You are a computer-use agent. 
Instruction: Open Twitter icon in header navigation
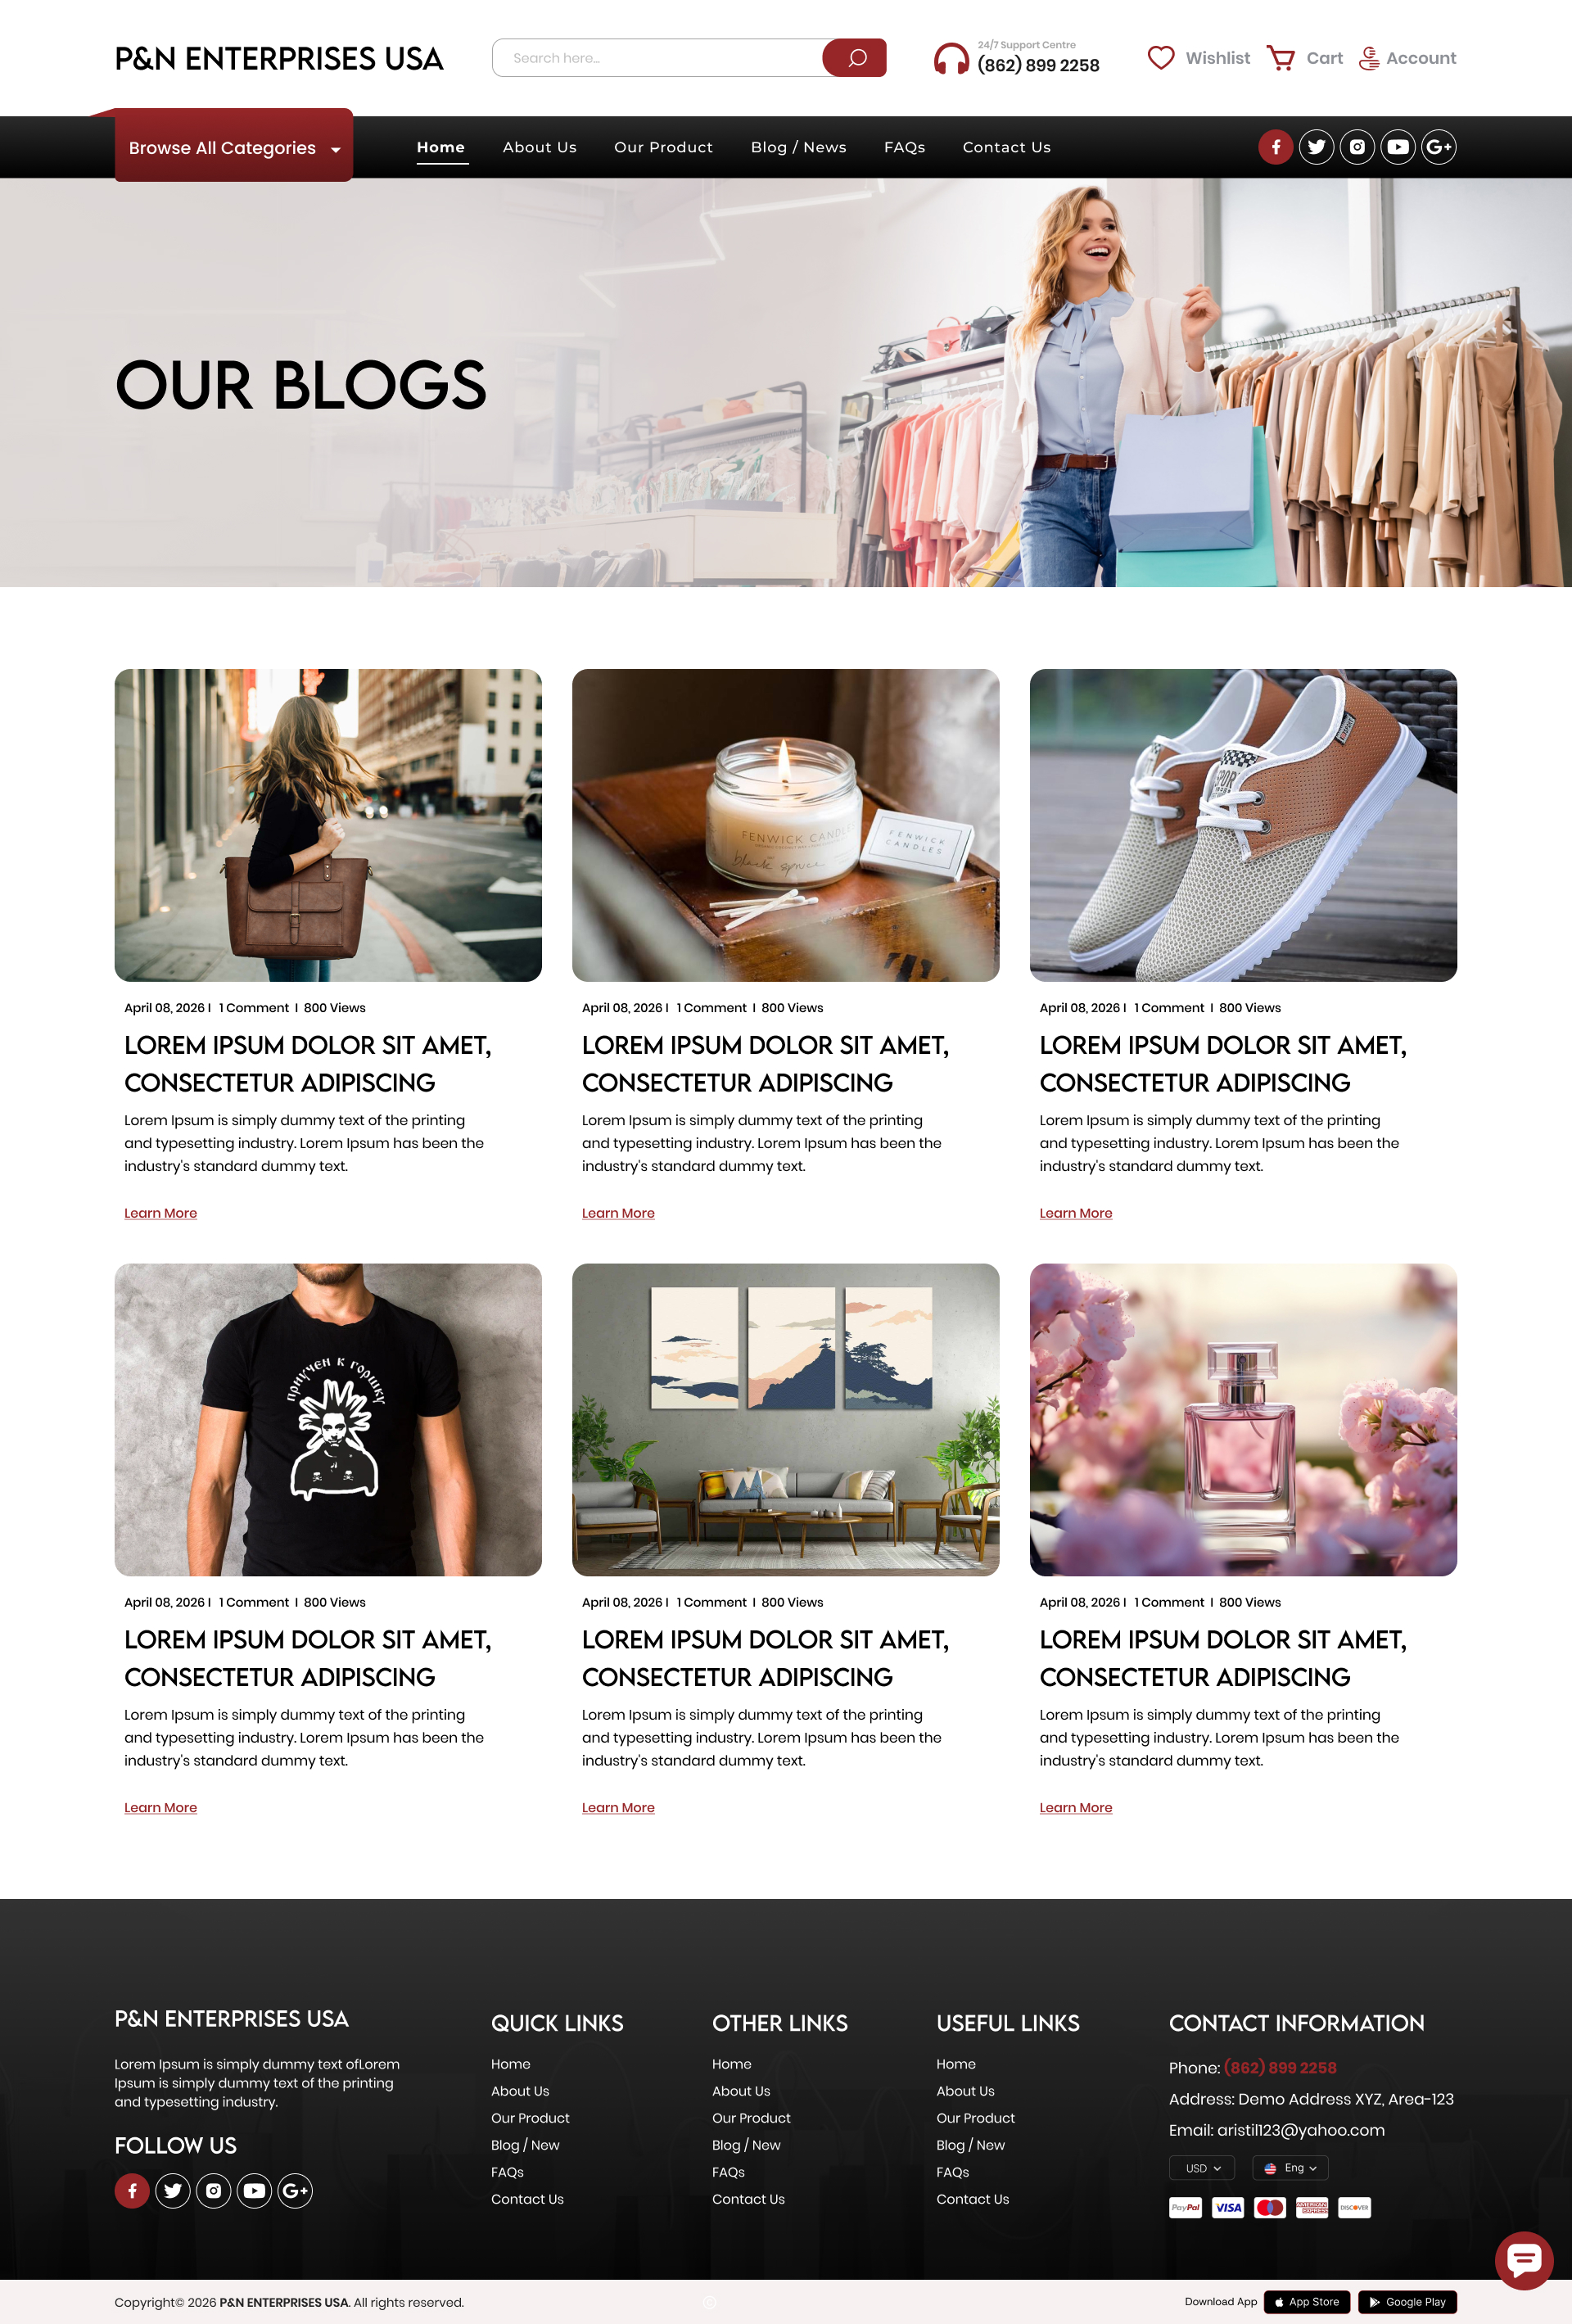1316,147
